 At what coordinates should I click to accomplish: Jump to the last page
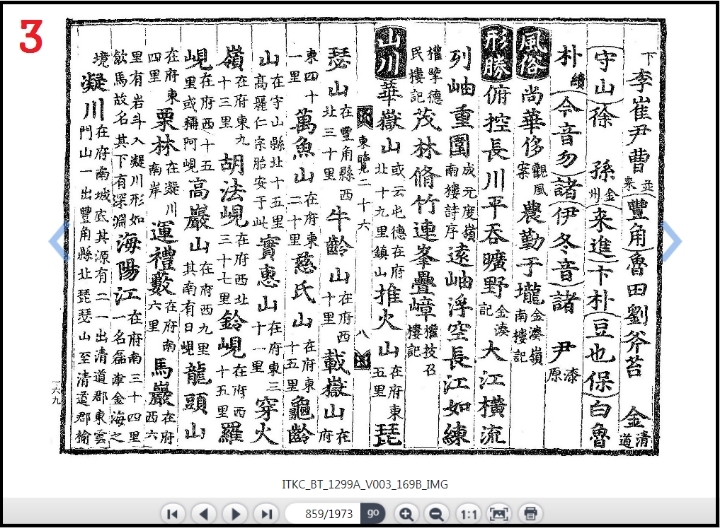tap(267, 513)
